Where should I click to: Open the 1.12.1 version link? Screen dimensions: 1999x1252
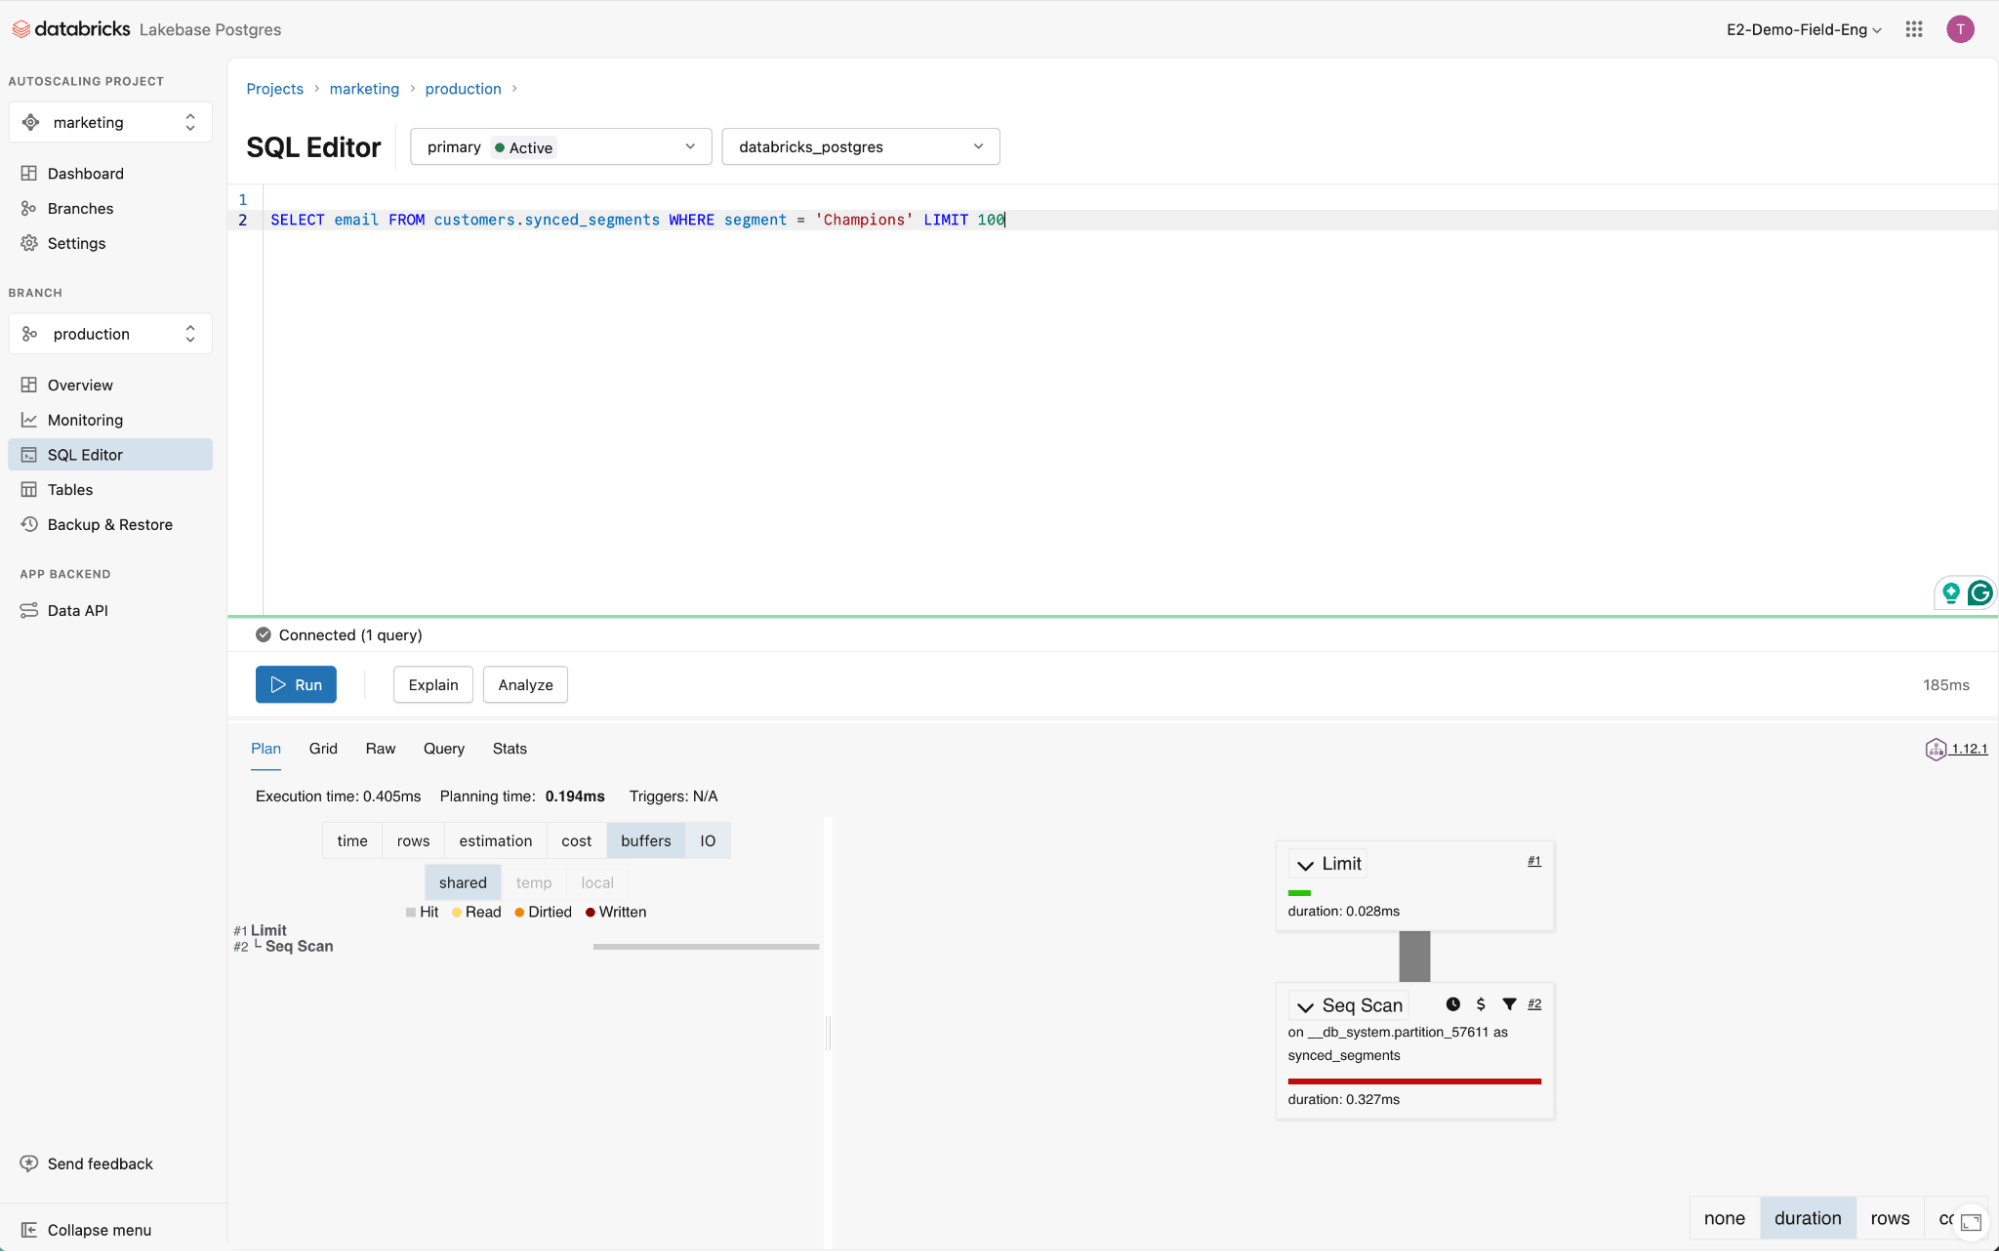(x=1969, y=749)
